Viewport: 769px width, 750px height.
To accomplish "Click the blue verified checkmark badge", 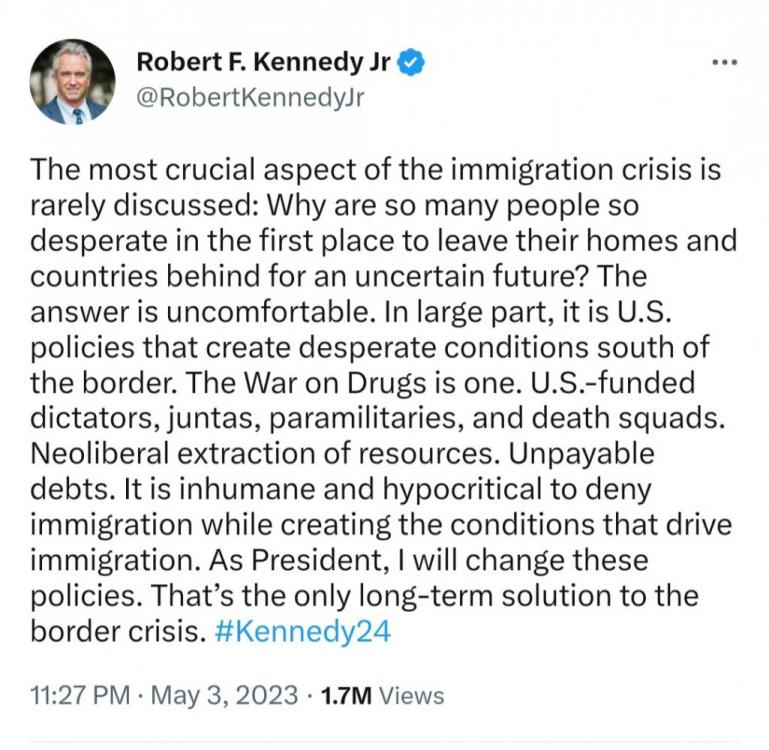I will point(410,63).
